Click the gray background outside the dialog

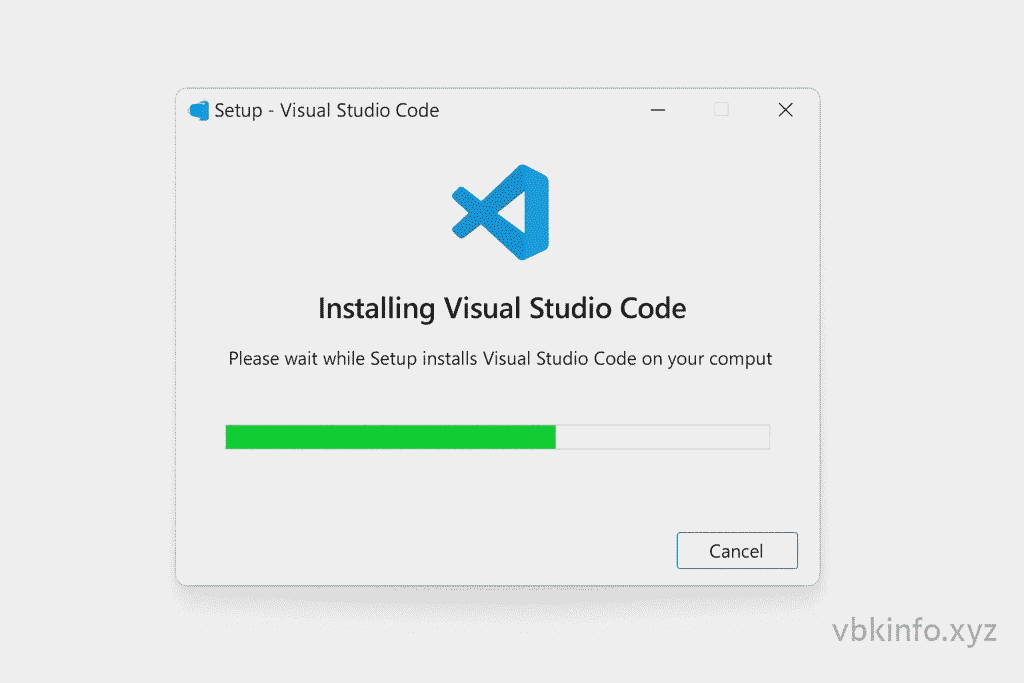click(x=80, y=340)
